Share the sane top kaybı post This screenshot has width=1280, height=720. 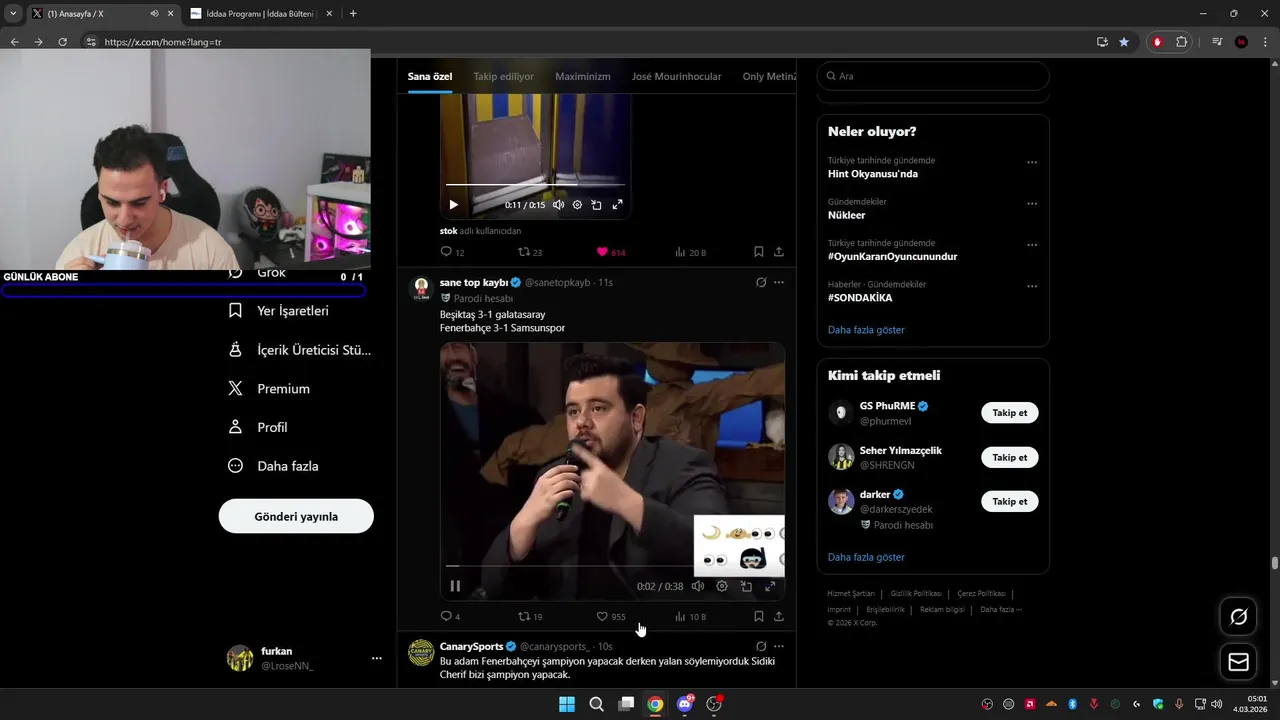click(x=779, y=617)
